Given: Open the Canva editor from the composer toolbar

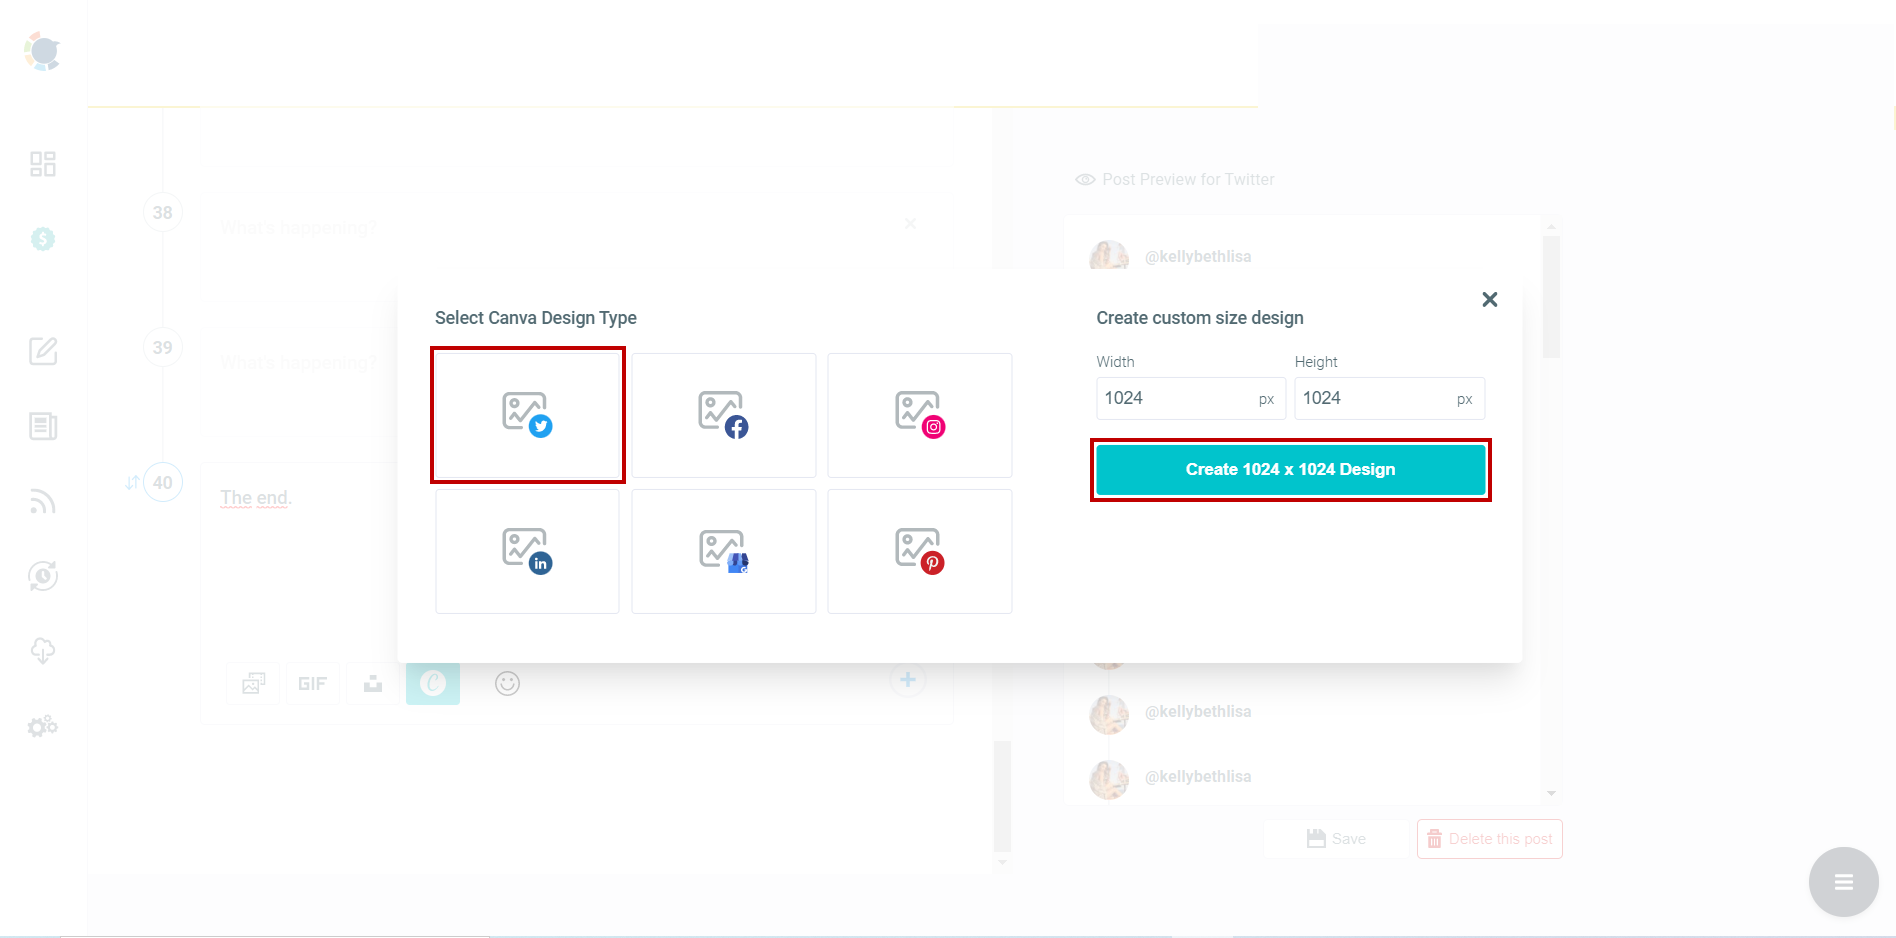Looking at the screenshot, I should click(x=433, y=684).
